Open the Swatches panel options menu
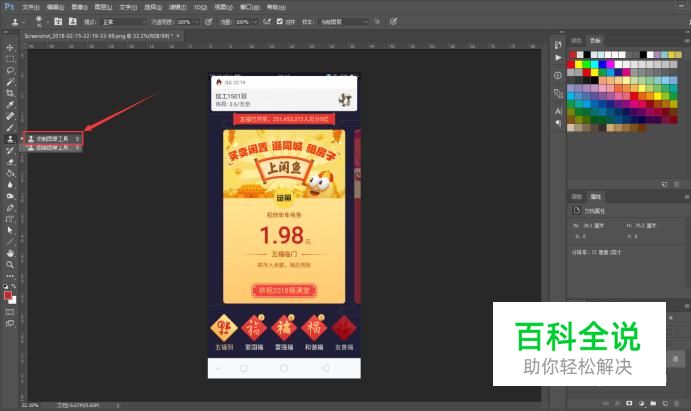691x411 pixels. 687,41
